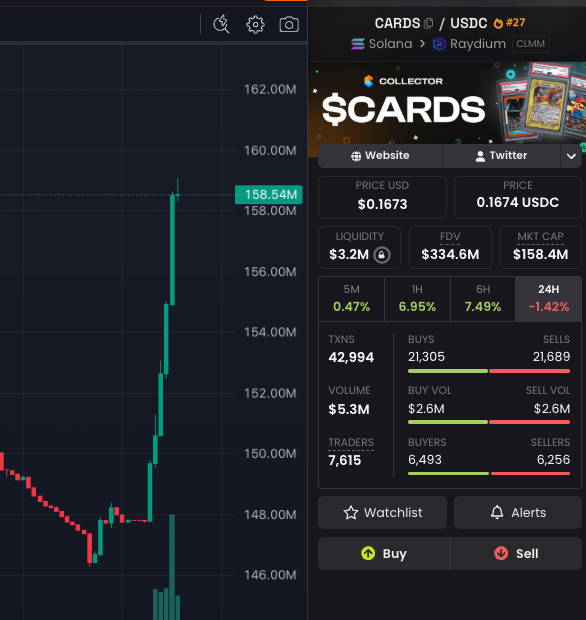
Task: Select the 24H timeframe tab
Action: [548, 299]
